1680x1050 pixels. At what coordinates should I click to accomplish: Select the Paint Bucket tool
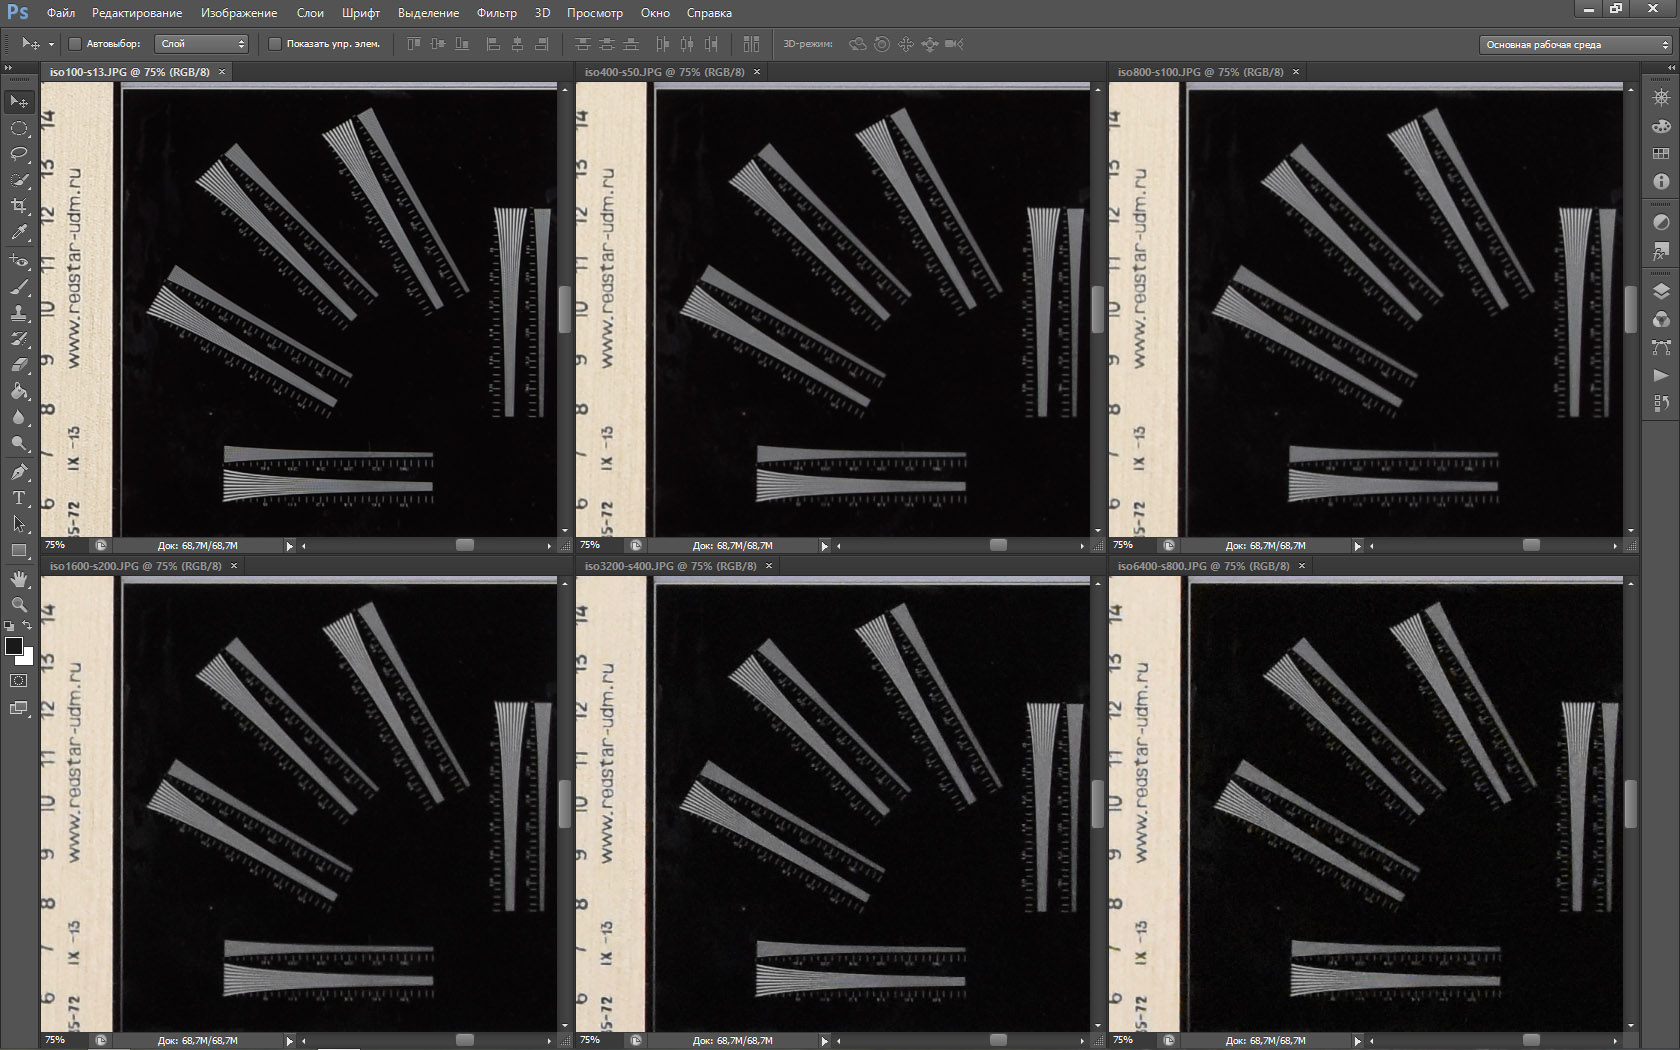coord(19,390)
